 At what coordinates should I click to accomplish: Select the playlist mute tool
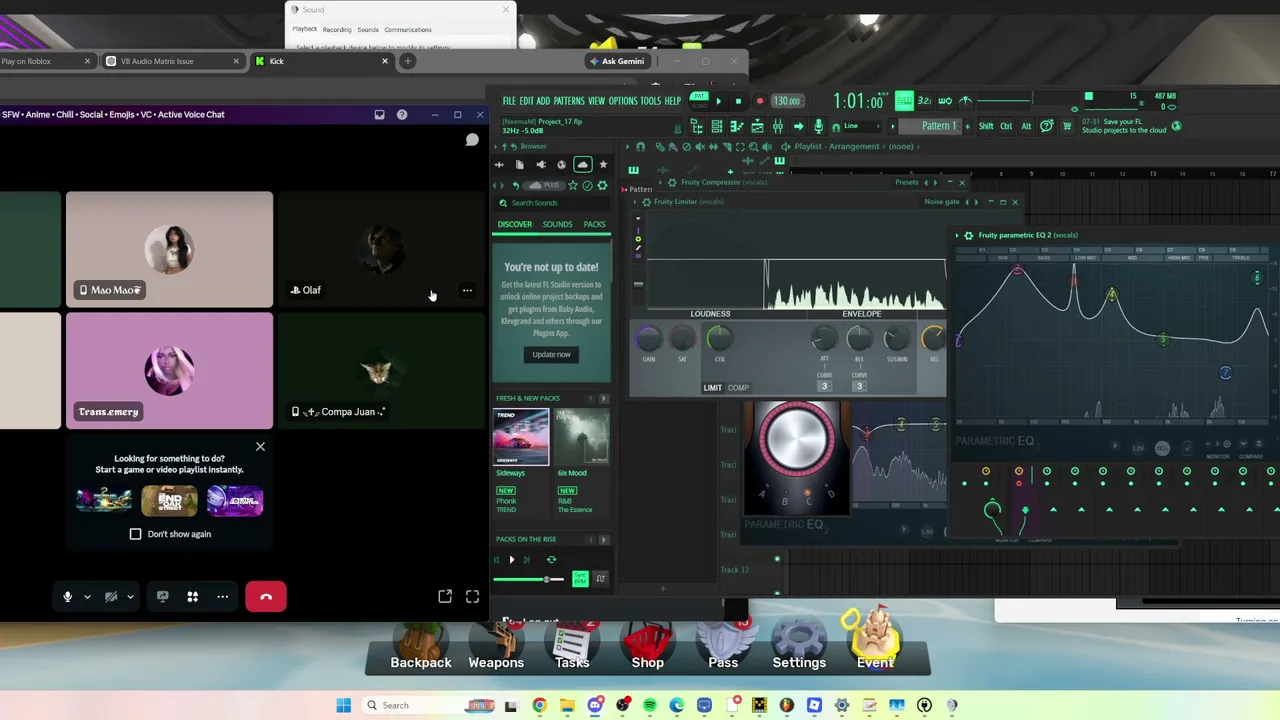pyautogui.click(x=699, y=147)
